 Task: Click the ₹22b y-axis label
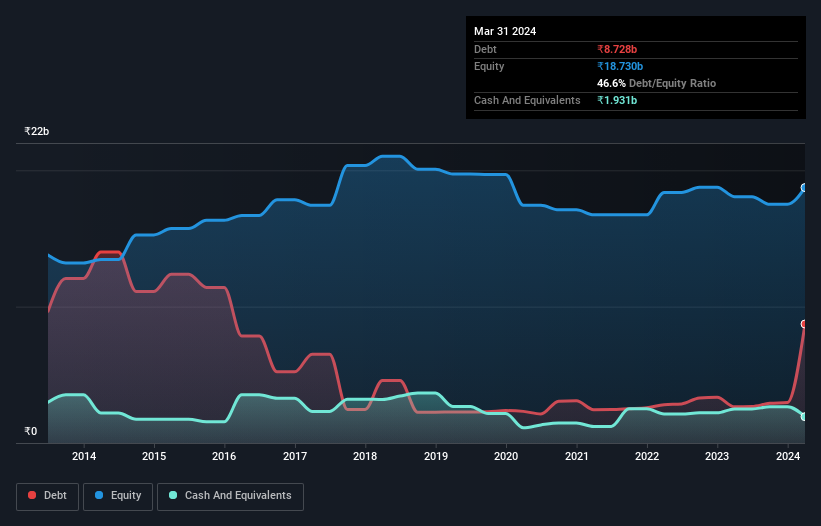point(37,131)
